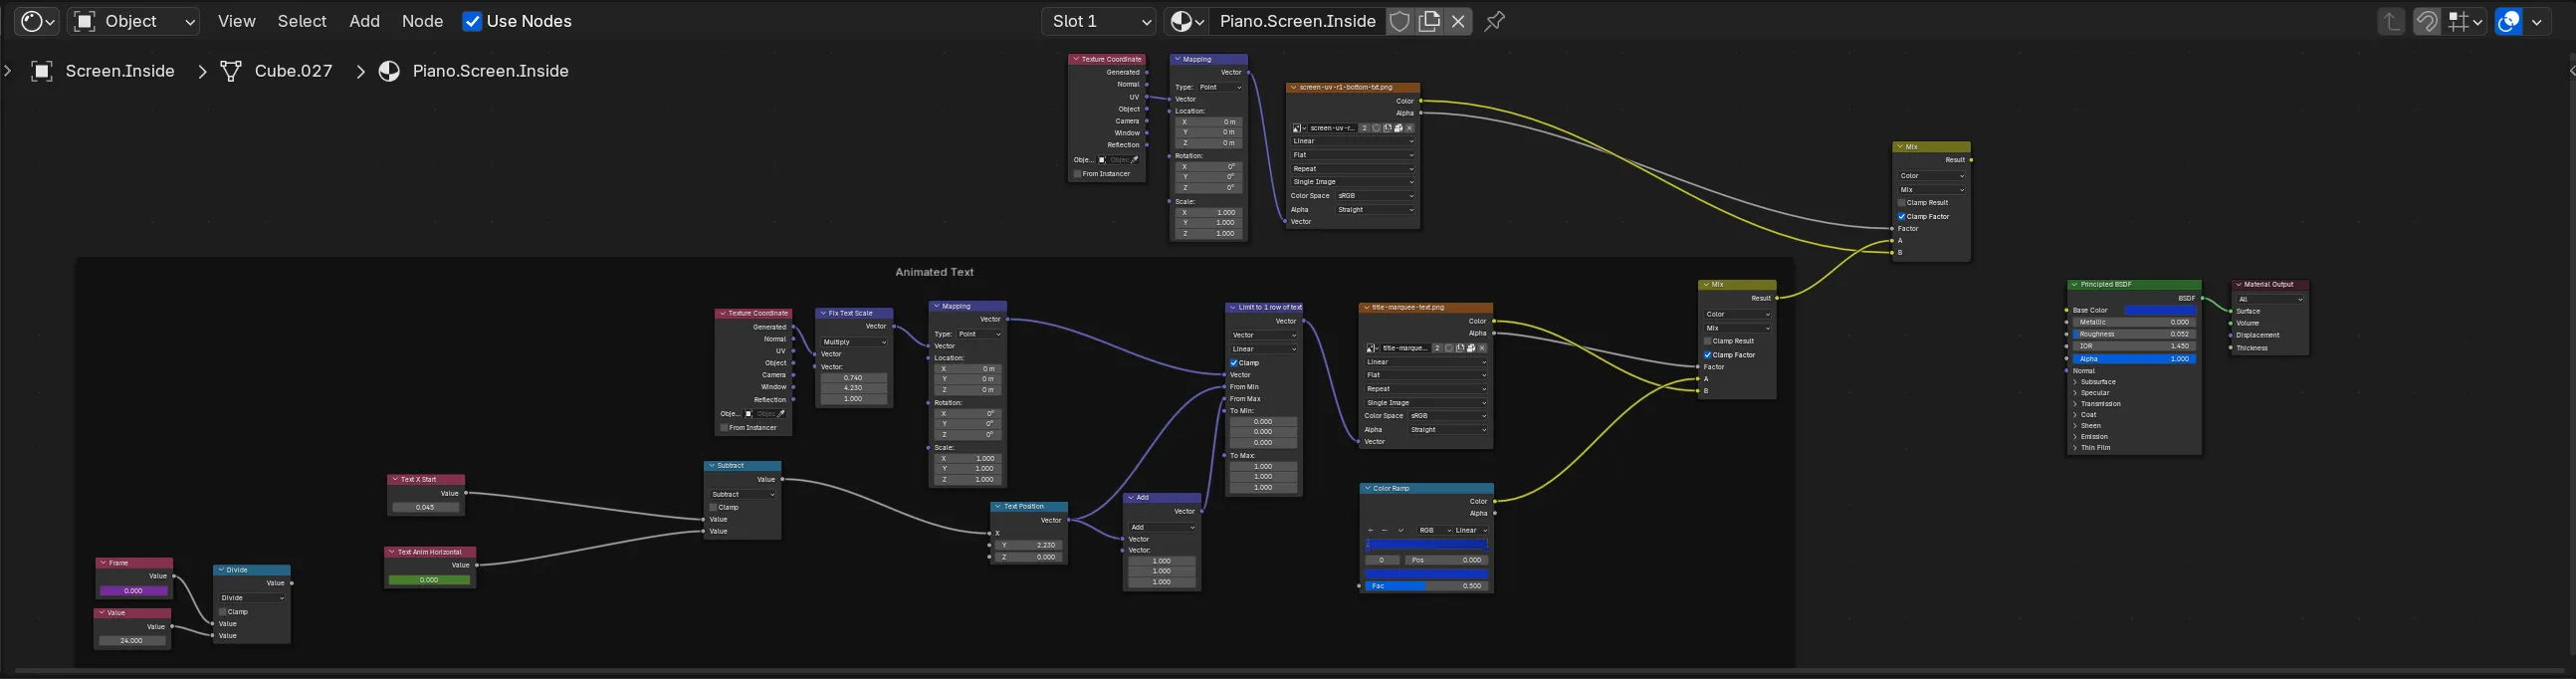Toggle the snapping magnet icon
2576x679 pixels.
coord(2427,21)
